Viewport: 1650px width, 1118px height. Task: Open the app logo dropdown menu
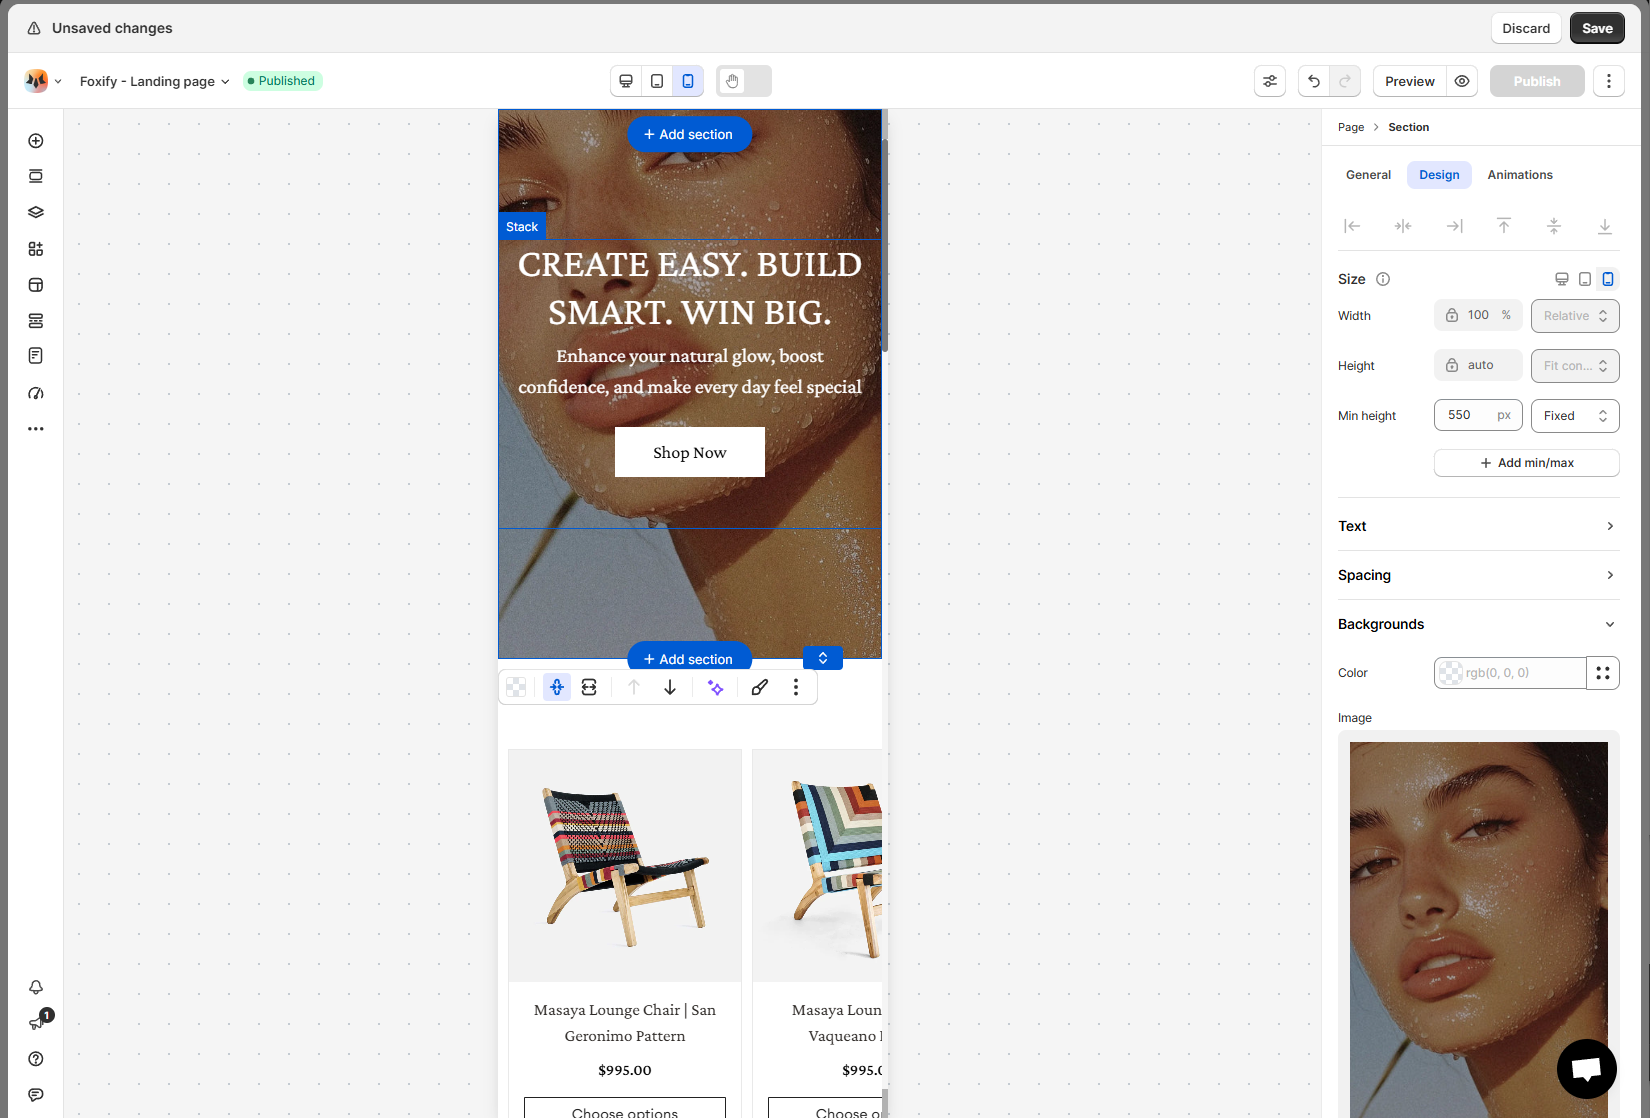coord(43,81)
